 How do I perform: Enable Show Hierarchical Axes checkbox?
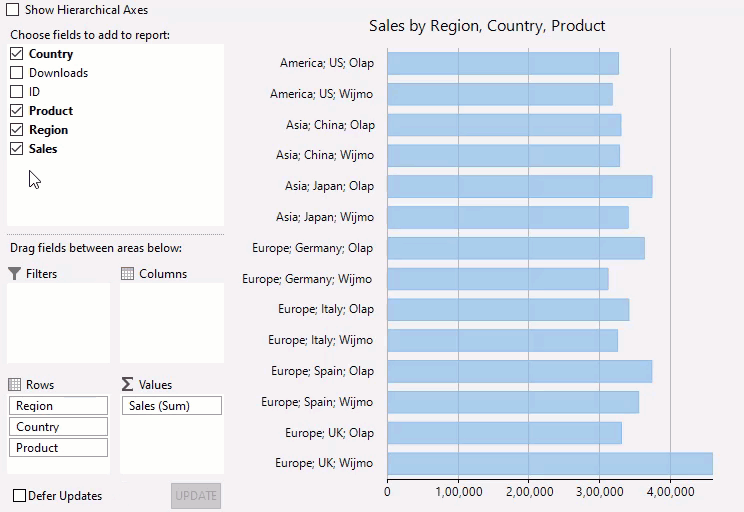[x=13, y=10]
